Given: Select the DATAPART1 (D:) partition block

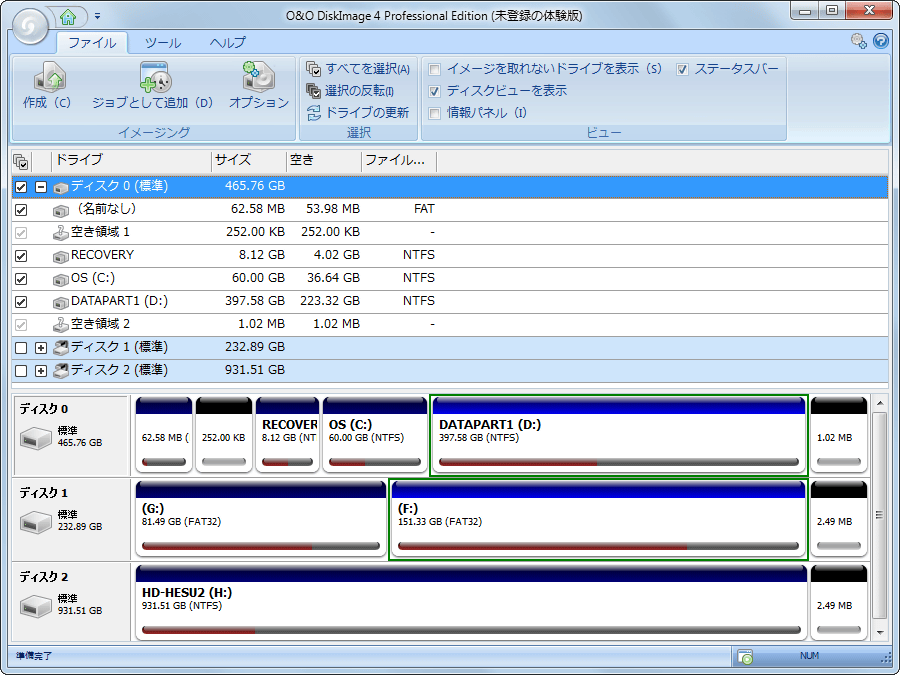Looking at the screenshot, I should click(x=619, y=435).
